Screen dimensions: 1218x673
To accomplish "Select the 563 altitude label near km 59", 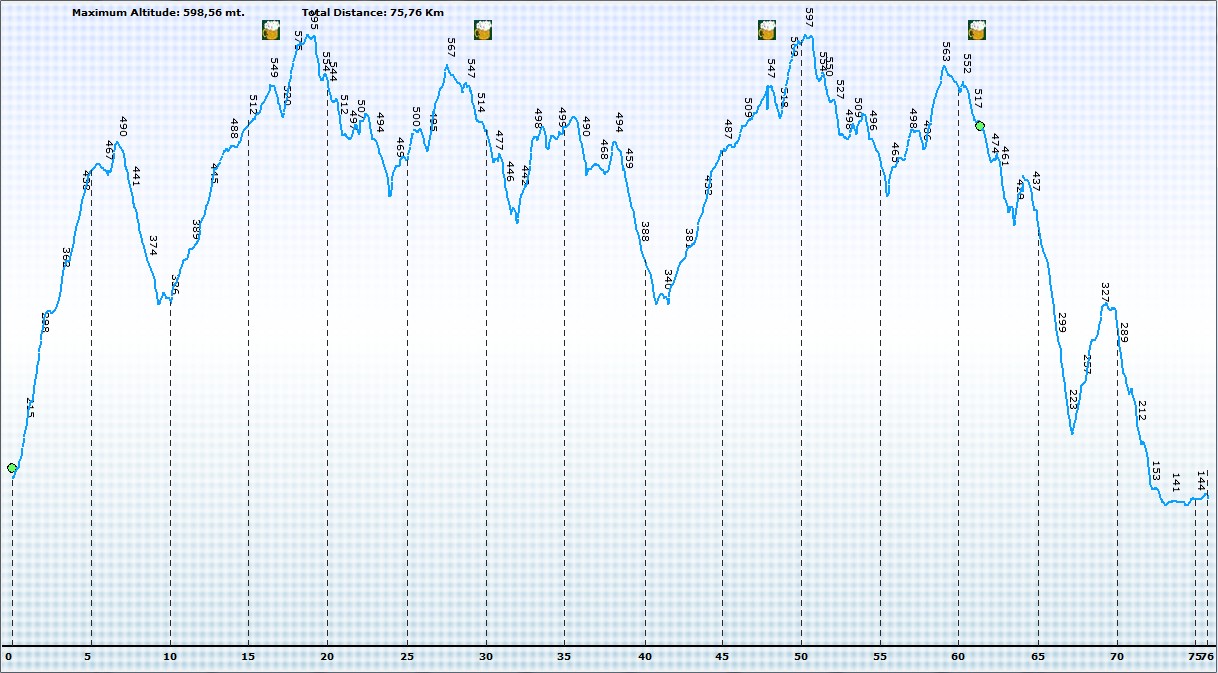I will pos(946,51).
